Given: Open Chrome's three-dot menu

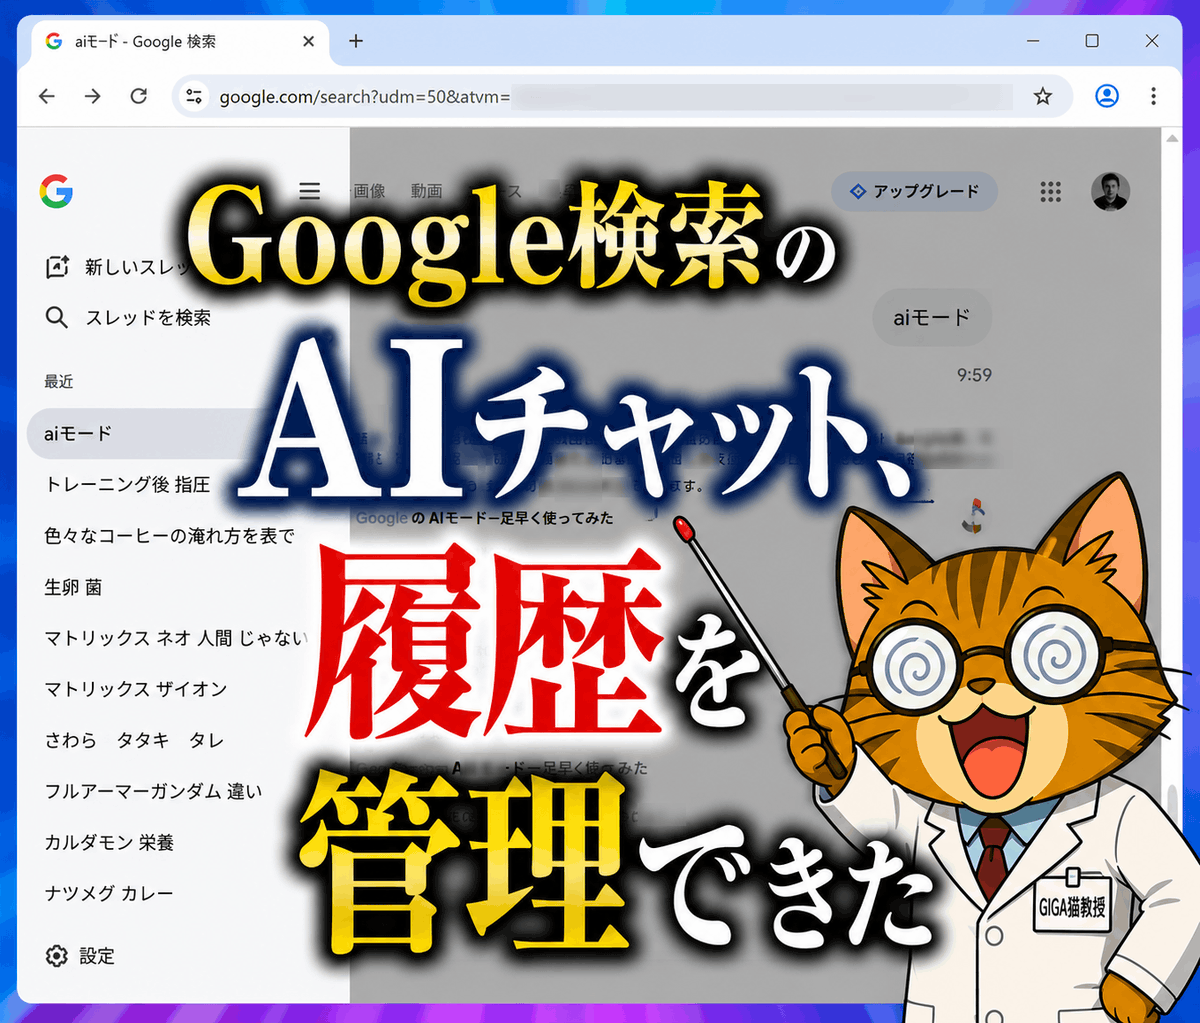Looking at the screenshot, I should click(x=1153, y=96).
